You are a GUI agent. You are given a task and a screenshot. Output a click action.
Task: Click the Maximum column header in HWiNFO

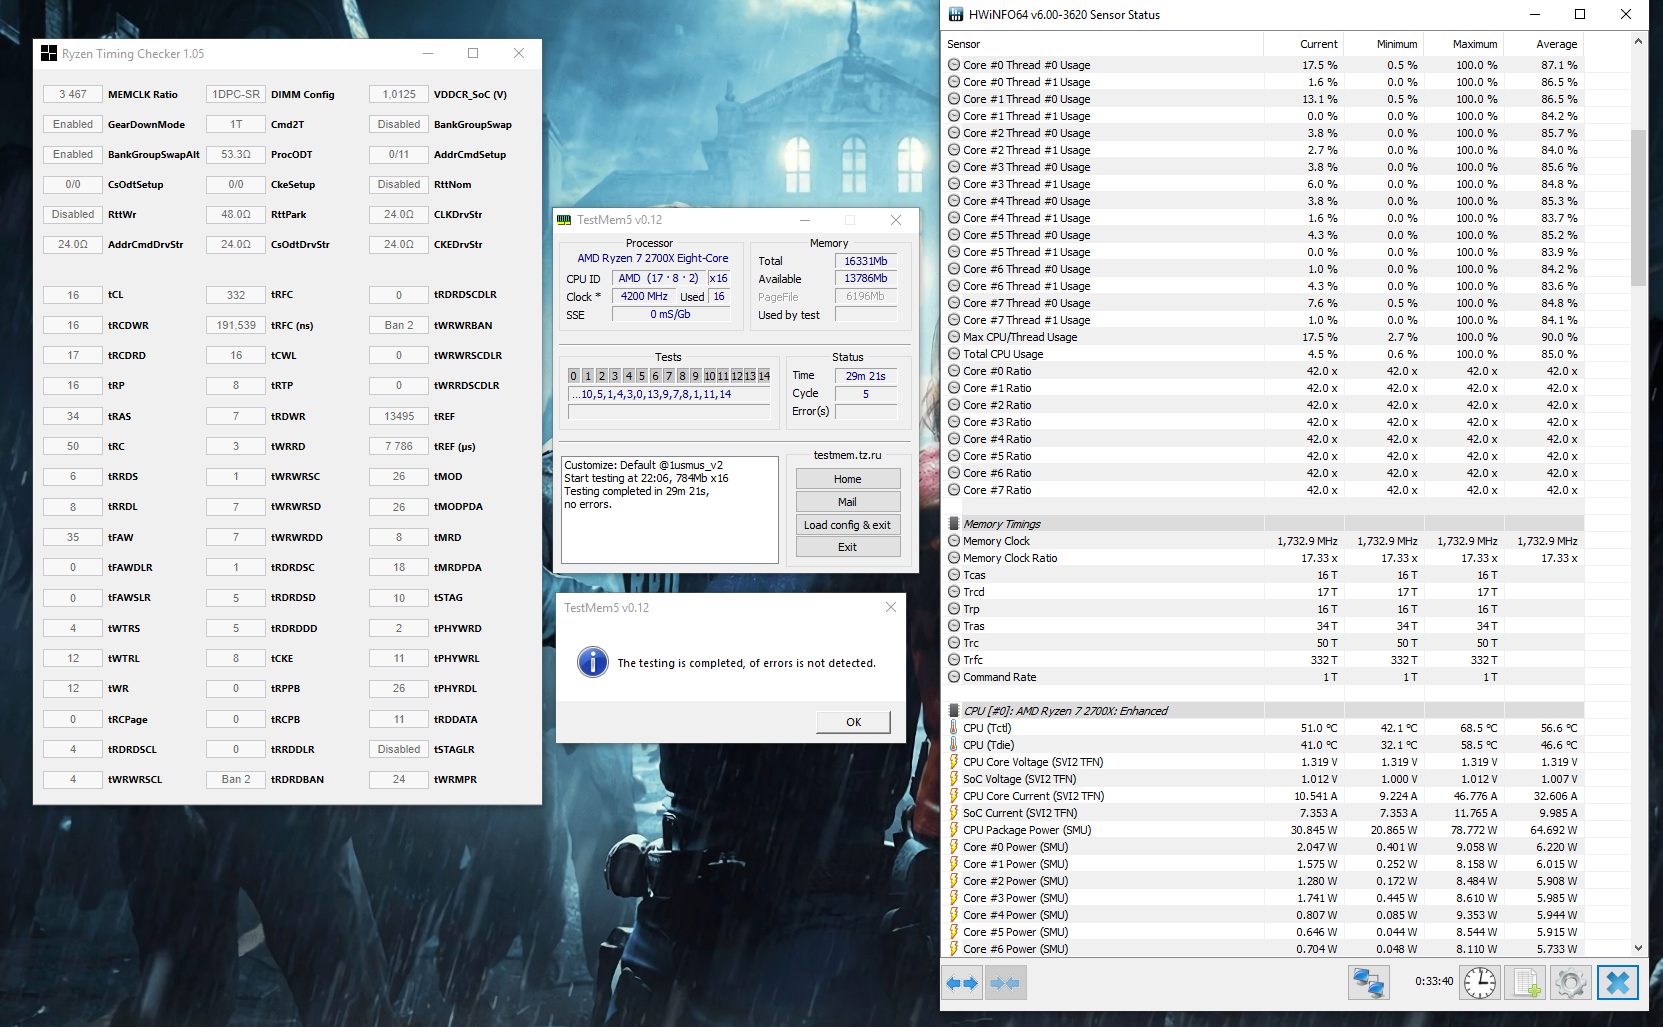tap(1464, 44)
